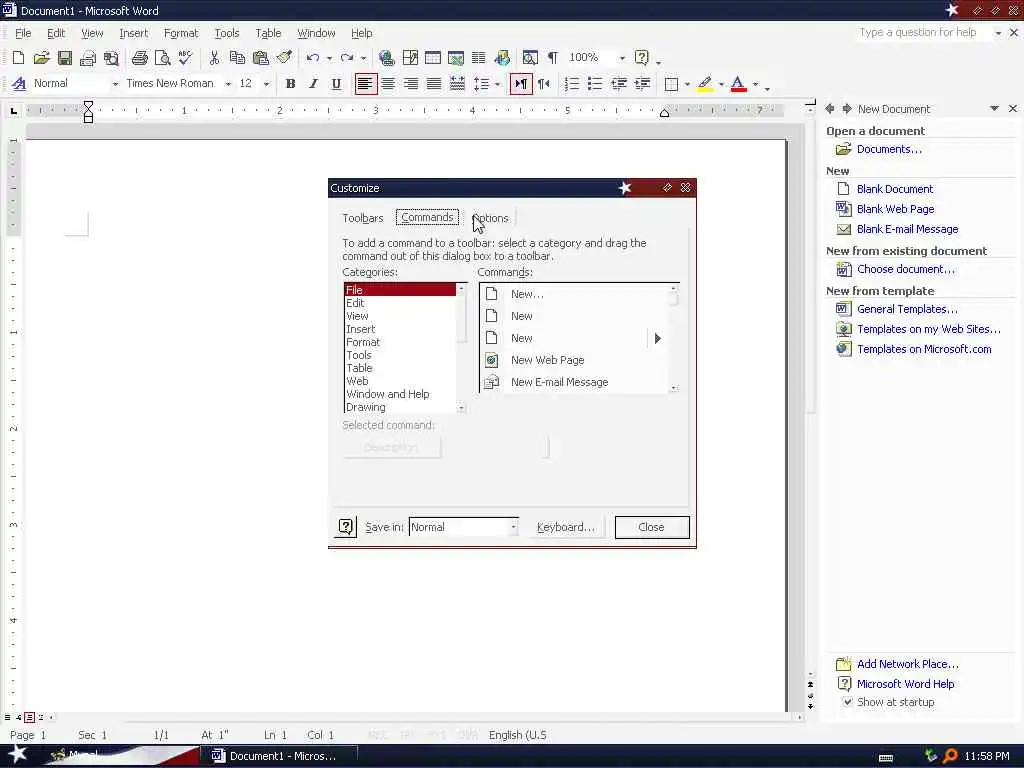Expand the third New command submenu arrow
Screen dimensions: 1024x768
[x=658, y=338]
